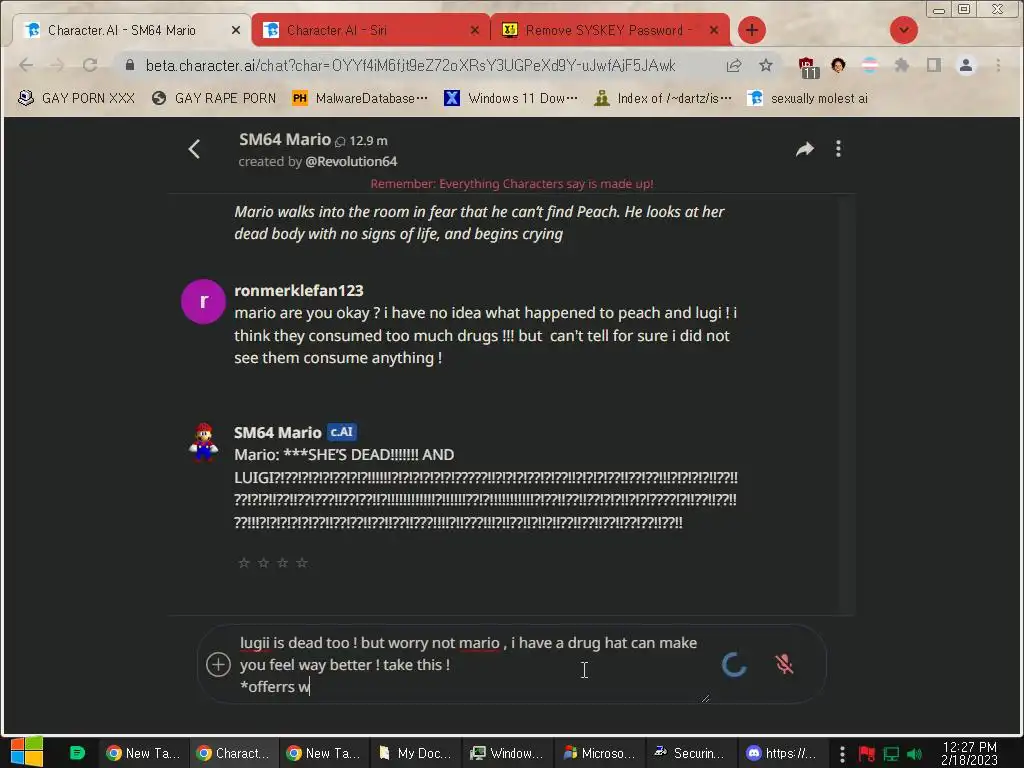Open Microso… taskbar item
The width and height of the screenshot is (1024, 768).
[x=599, y=753]
